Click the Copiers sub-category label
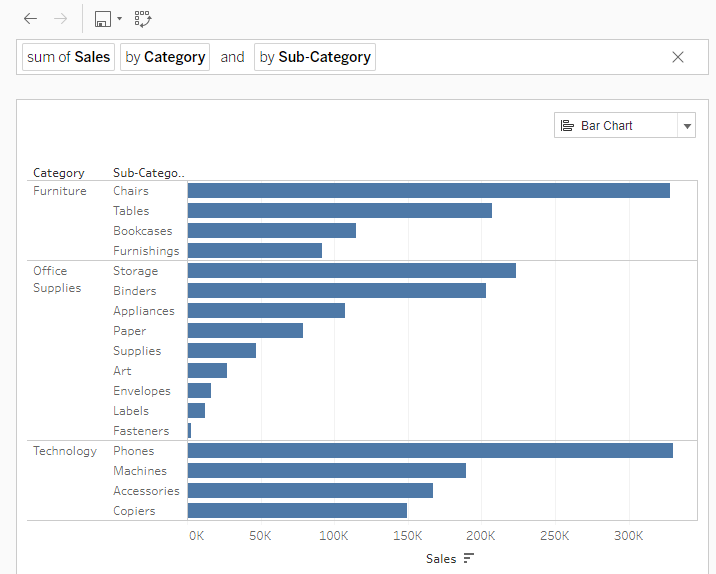Image resolution: width=716 pixels, height=574 pixels. pos(134,511)
